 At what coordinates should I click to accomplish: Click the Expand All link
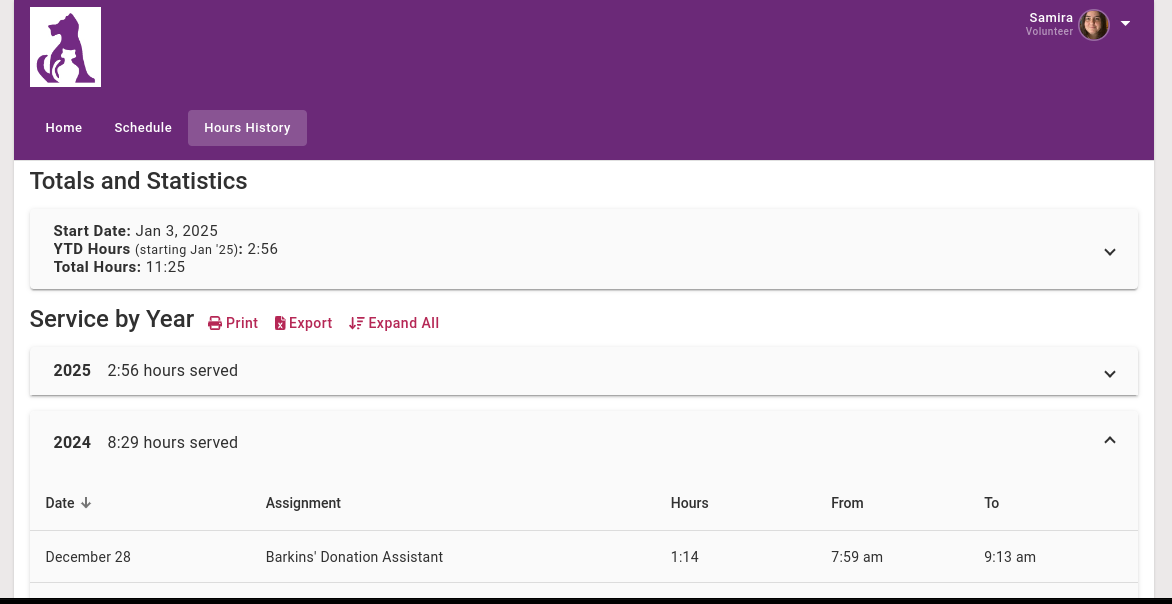coord(394,323)
